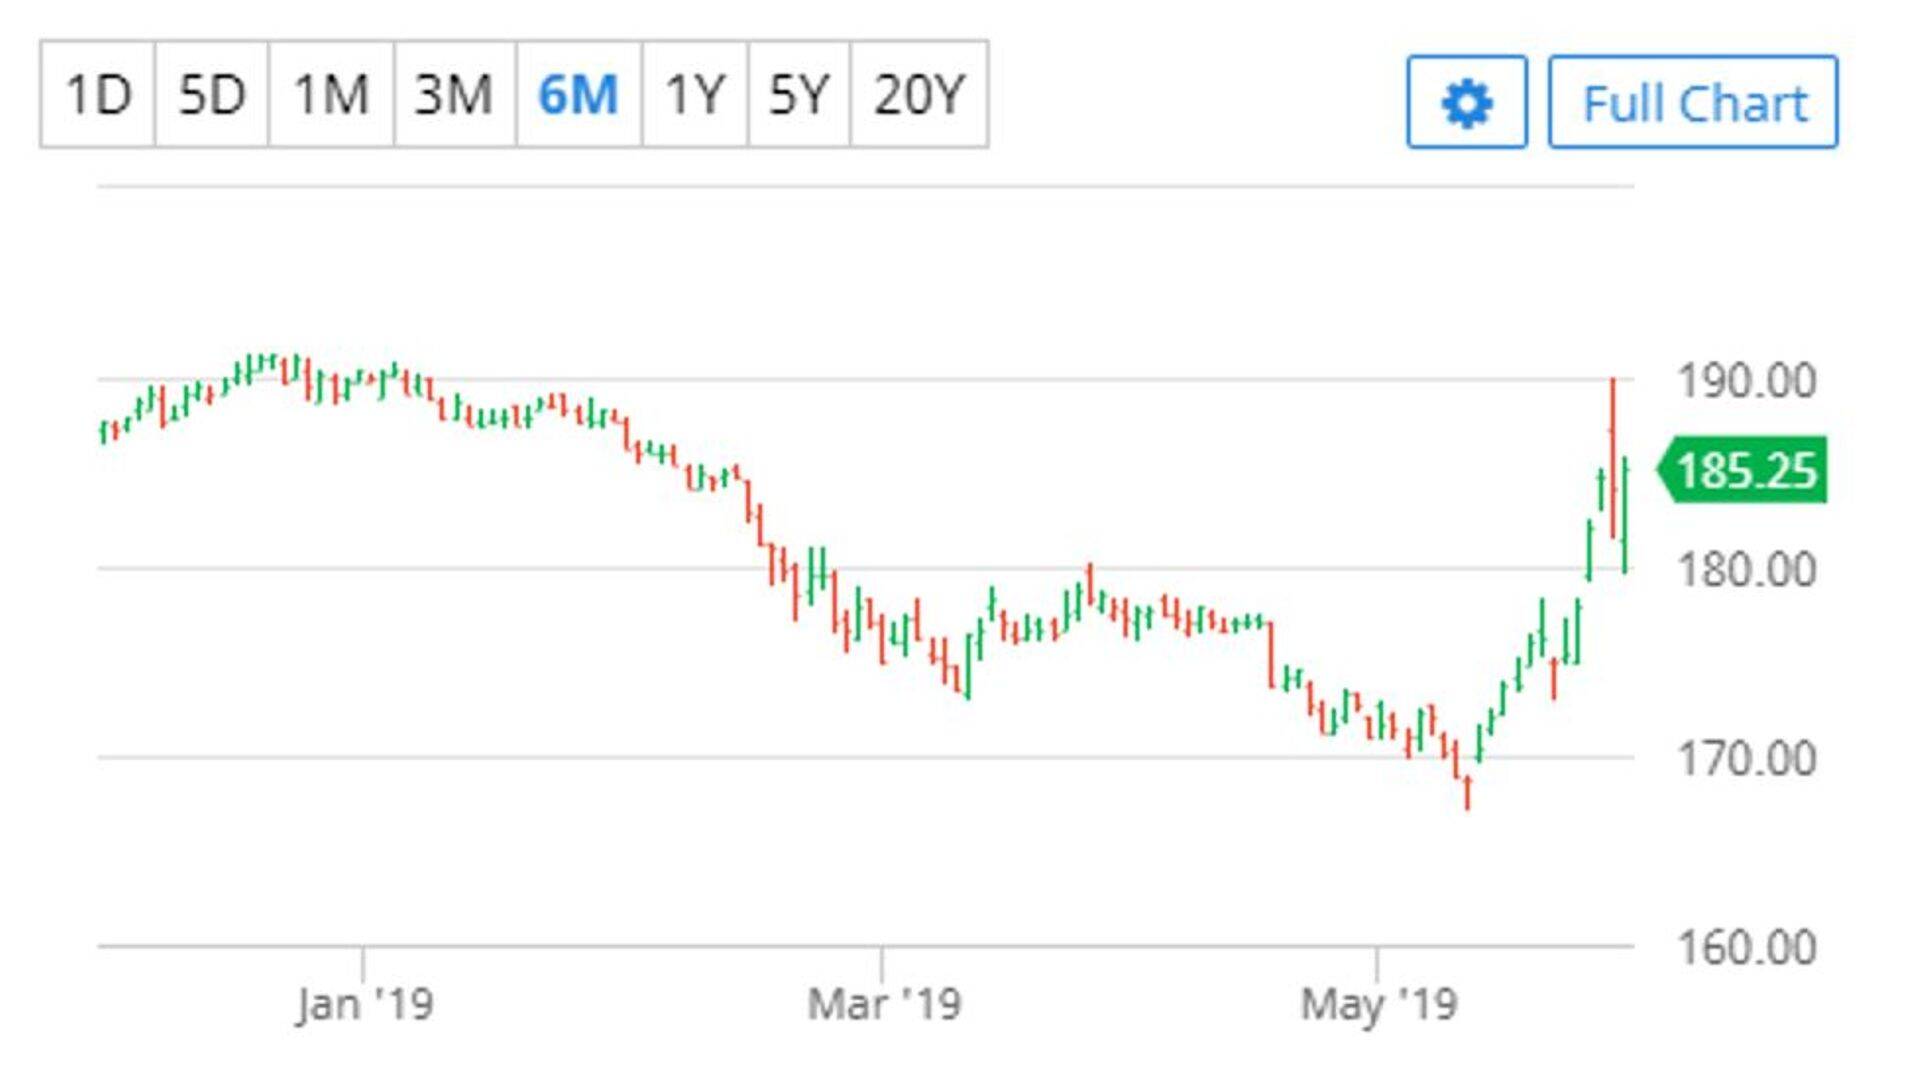Open the Full Chart view
The width and height of the screenshot is (1920, 1067).
(x=1693, y=103)
